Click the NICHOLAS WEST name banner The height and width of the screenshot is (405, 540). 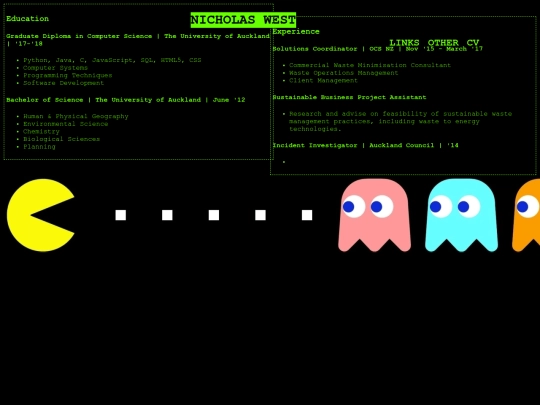pos(243,20)
